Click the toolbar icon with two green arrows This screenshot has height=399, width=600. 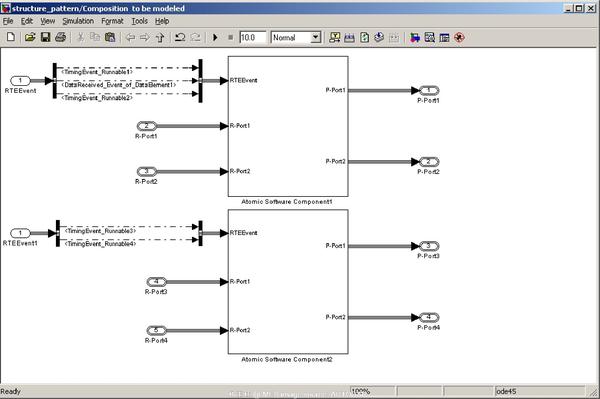365,37
